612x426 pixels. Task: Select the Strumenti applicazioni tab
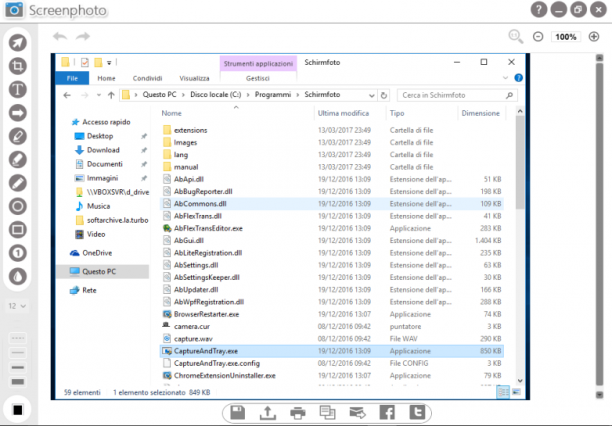click(x=258, y=63)
